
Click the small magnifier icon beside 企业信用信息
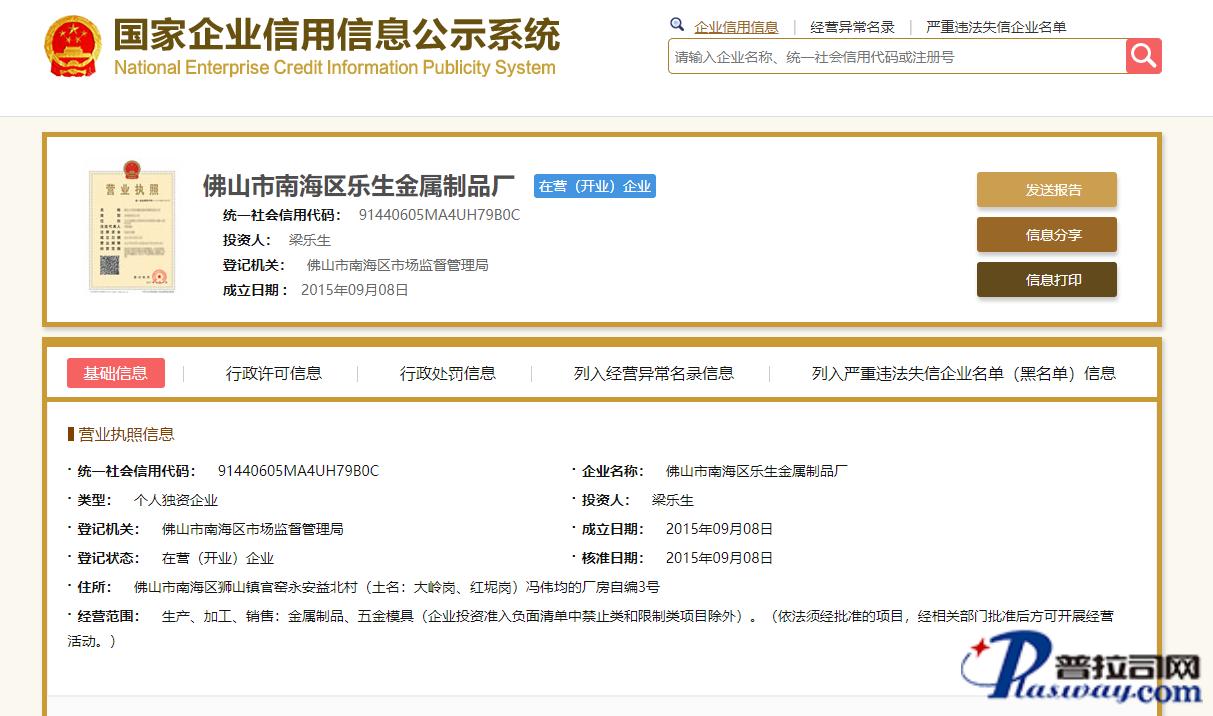pyautogui.click(x=677, y=25)
